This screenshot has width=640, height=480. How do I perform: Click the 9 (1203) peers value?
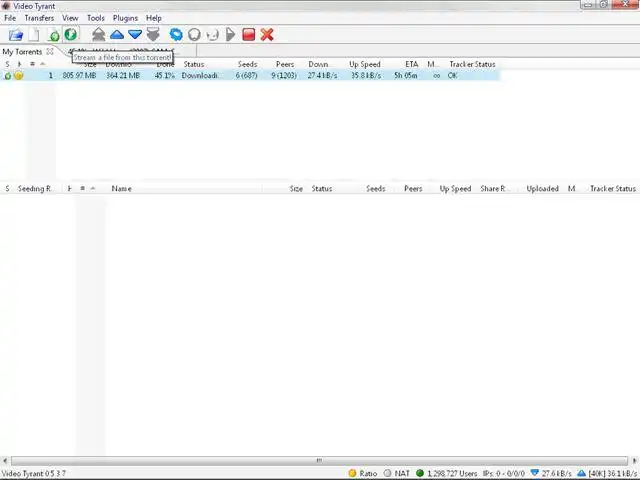point(284,76)
